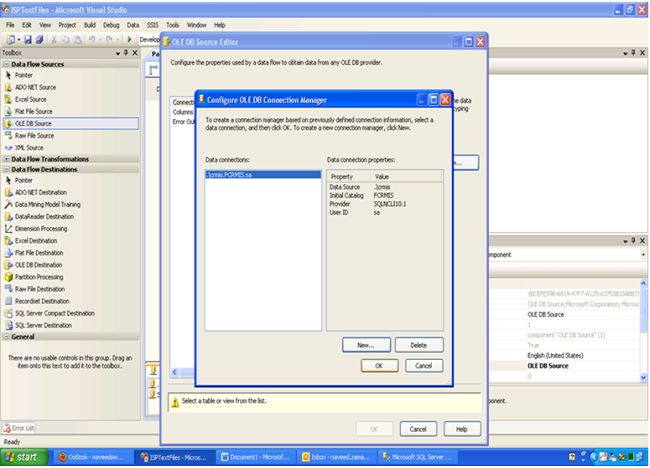Open SSIS menu
This screenshot has height=468, width=650.
[x=152, y=25]
